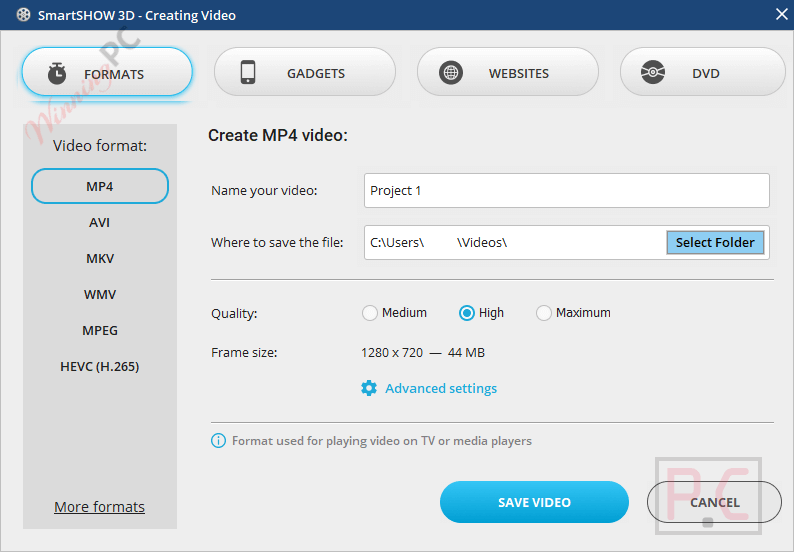Click the disc icon on DVD tab
The height and width of the screenshot is (552, 794).
(x=653, y=72)
